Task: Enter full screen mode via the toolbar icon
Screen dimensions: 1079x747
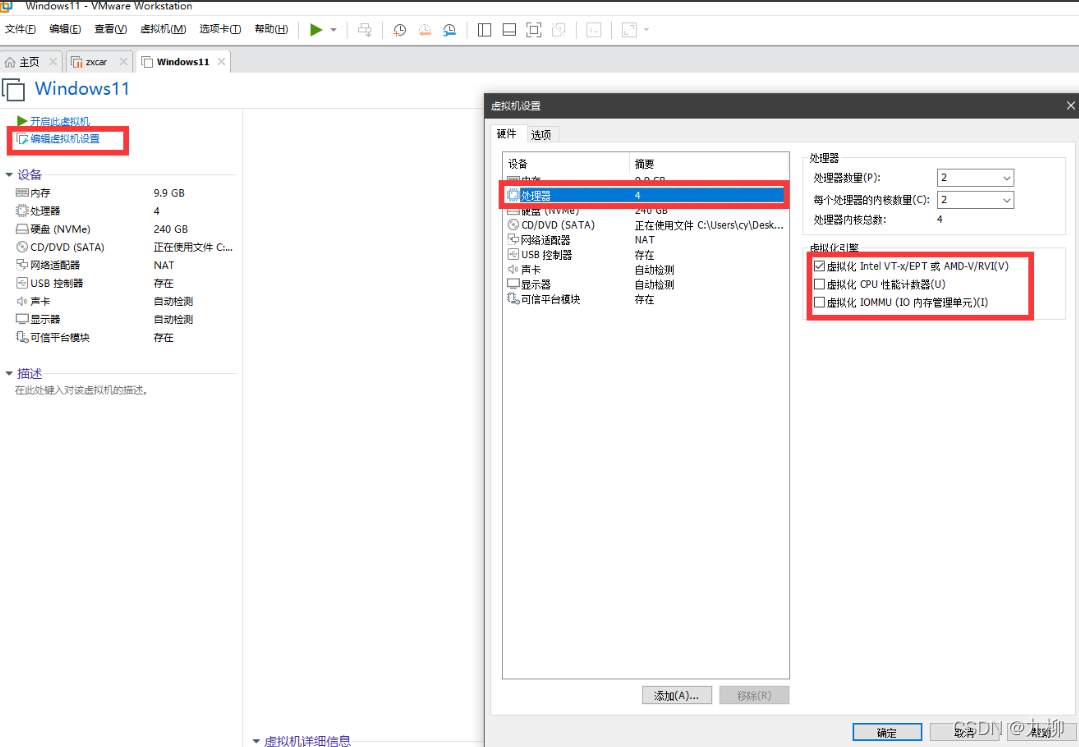Action: (533, 30)
